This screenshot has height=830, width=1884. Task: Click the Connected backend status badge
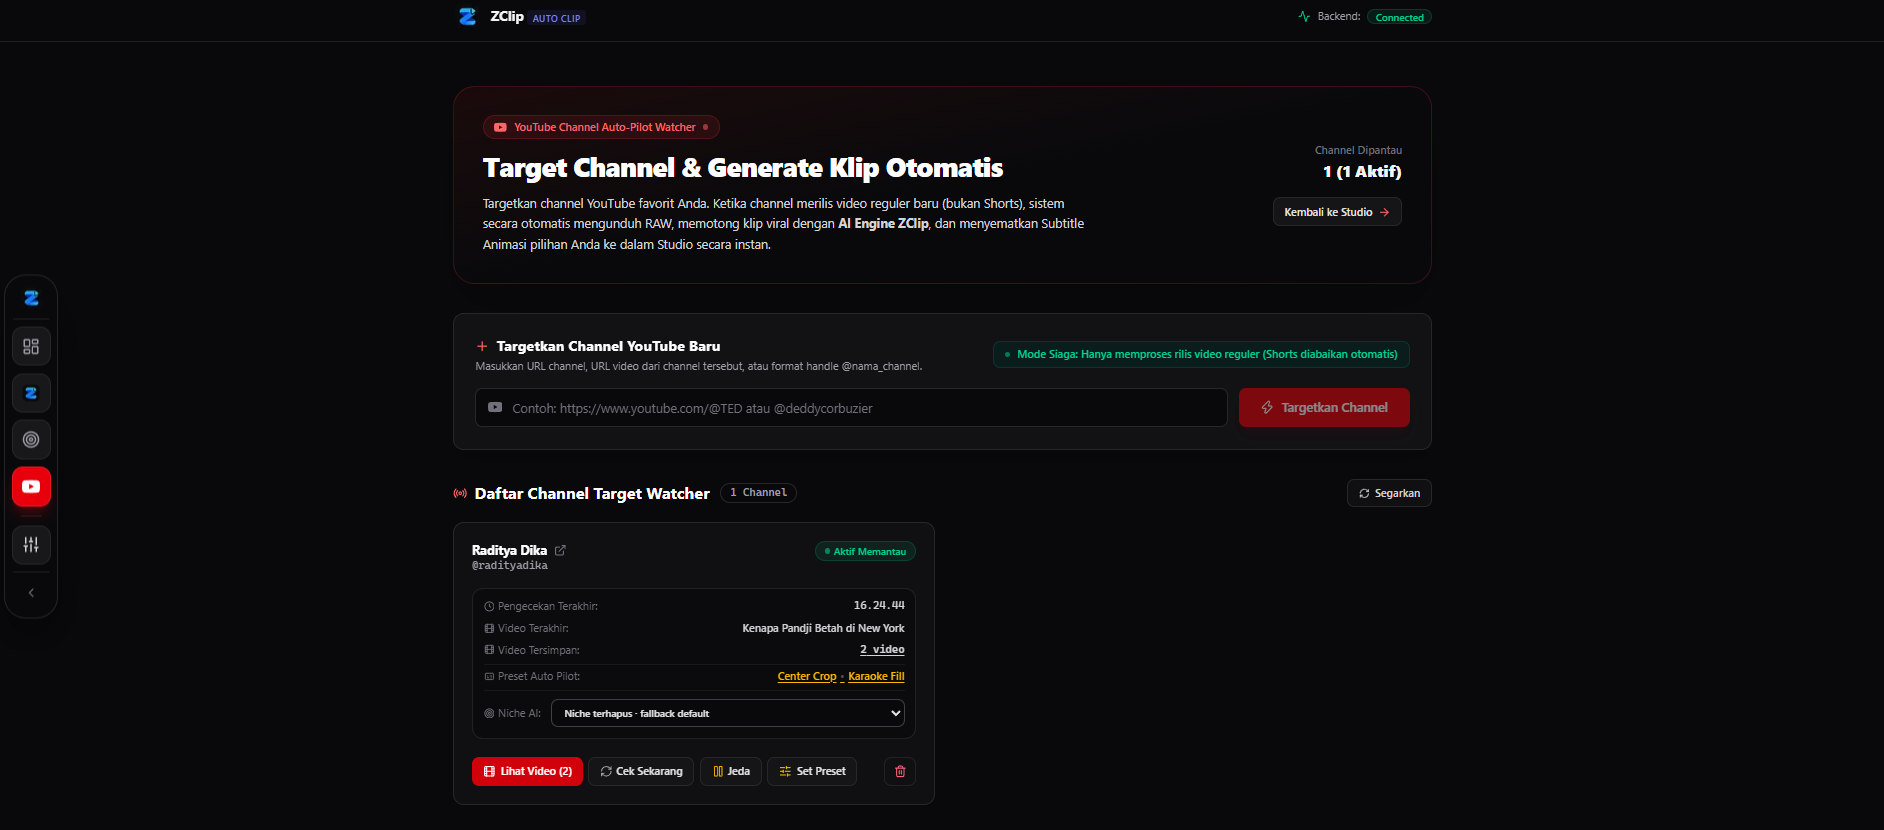pos(1399,17)
